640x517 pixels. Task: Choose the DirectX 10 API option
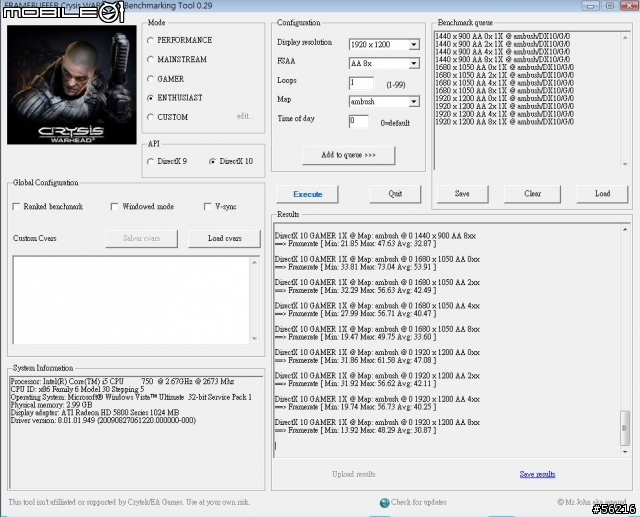click(212, 162)
